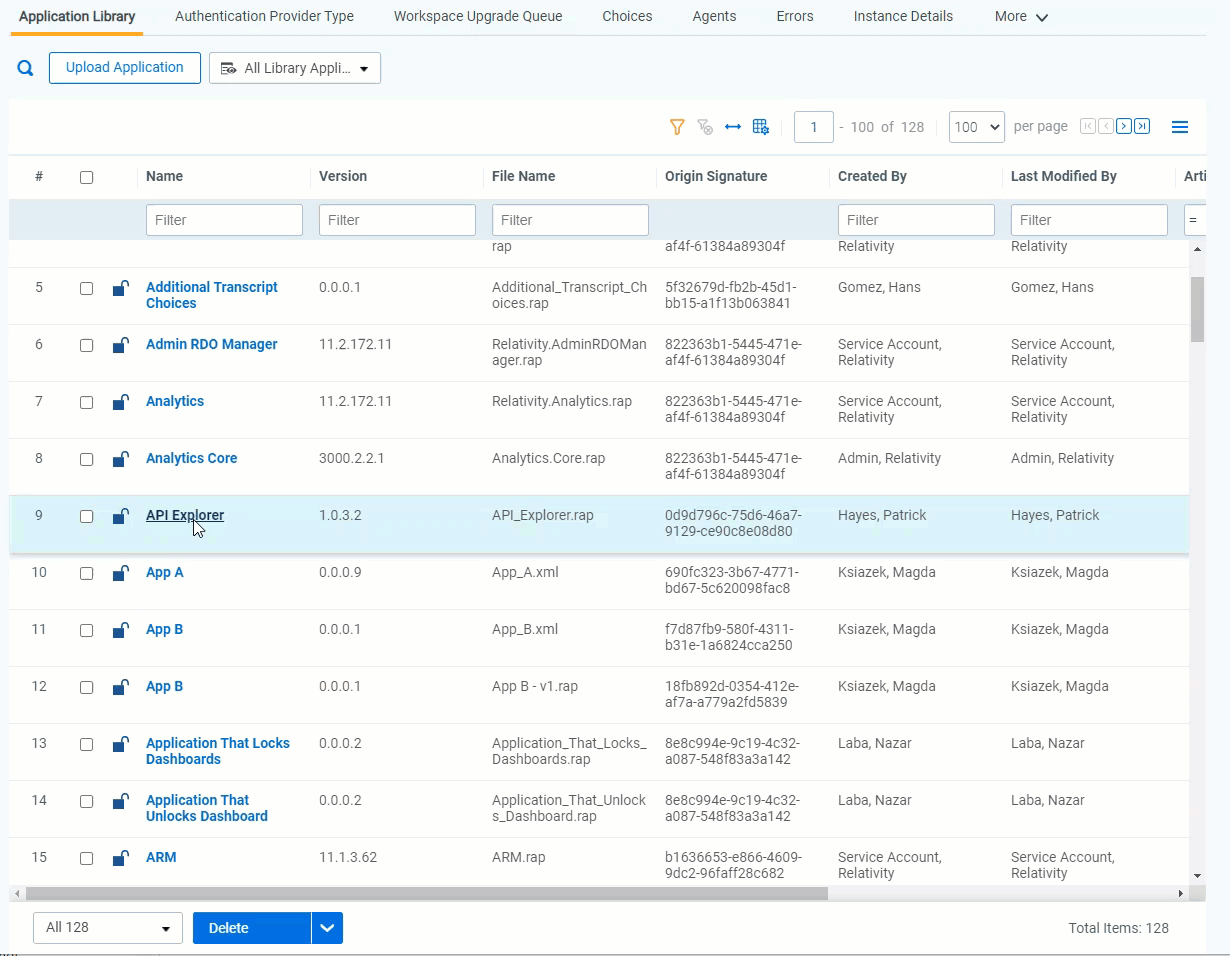The height and width of the screenshot is (956, 1230).
Task: Click the lock icon for Analytics Core
Action: (x=120, y=459)
